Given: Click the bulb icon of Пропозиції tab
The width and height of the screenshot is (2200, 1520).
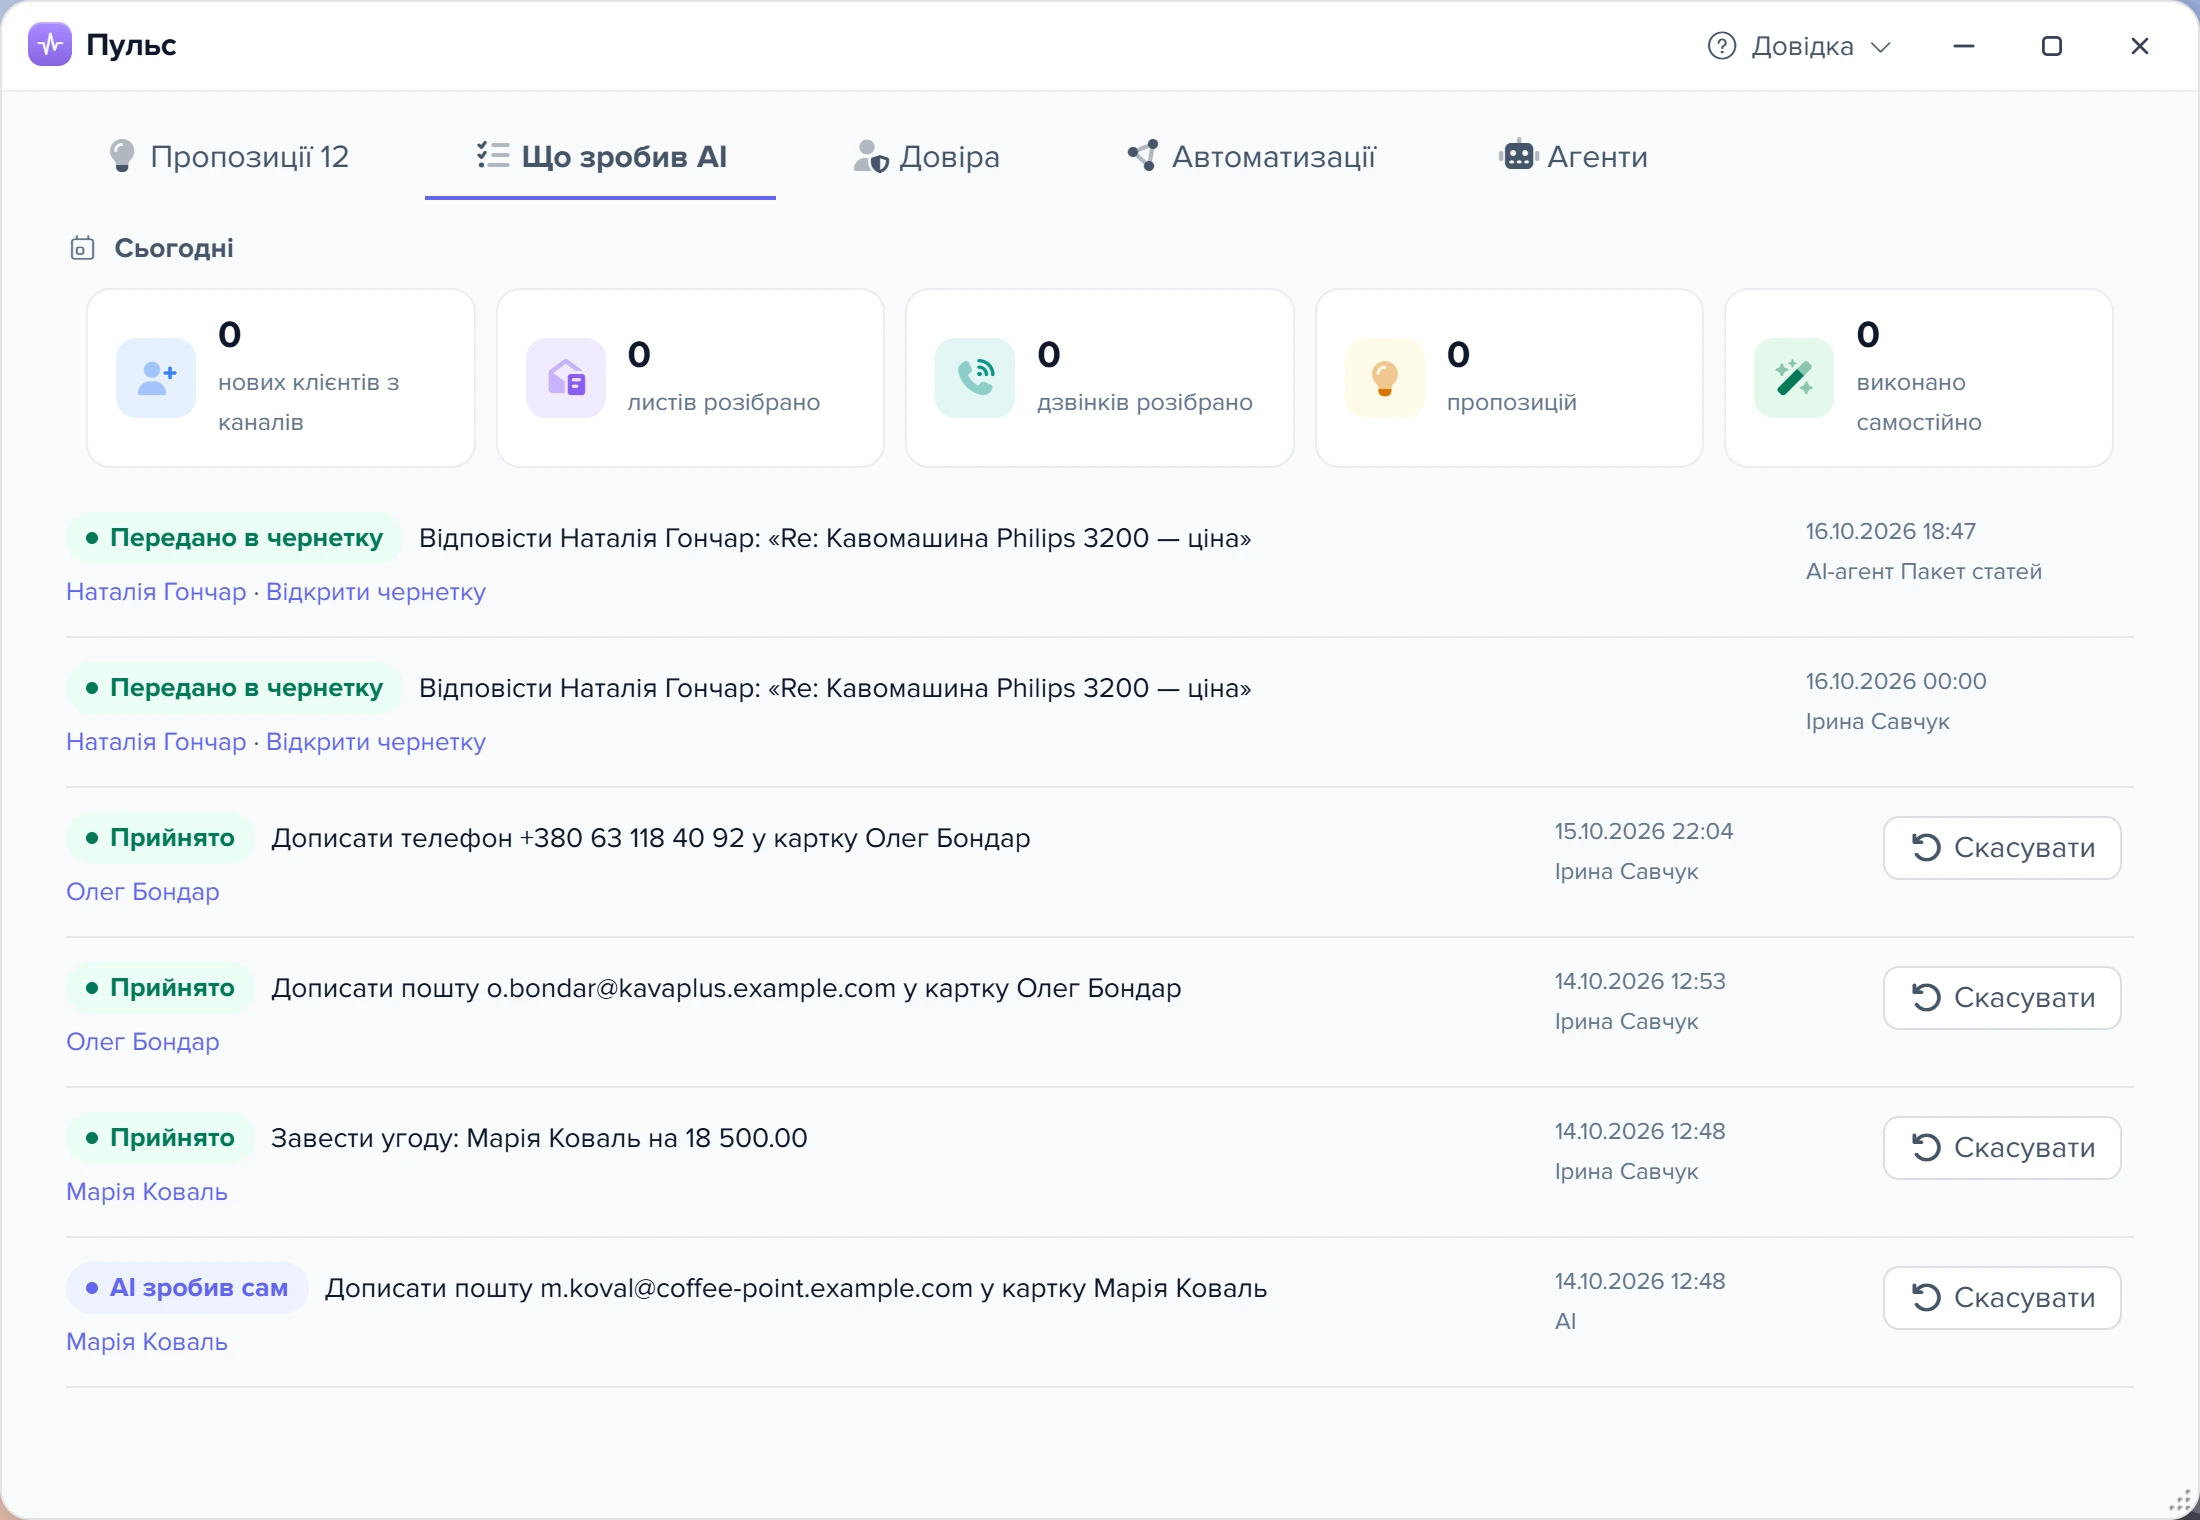Looking at the screenshot, I should pyautogui.click(x=122, y=156).
